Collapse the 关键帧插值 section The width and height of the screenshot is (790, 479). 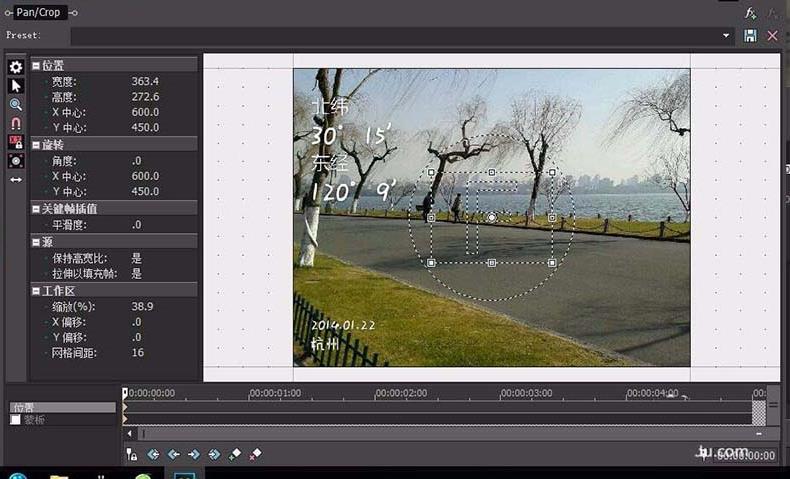click(36, 209)
